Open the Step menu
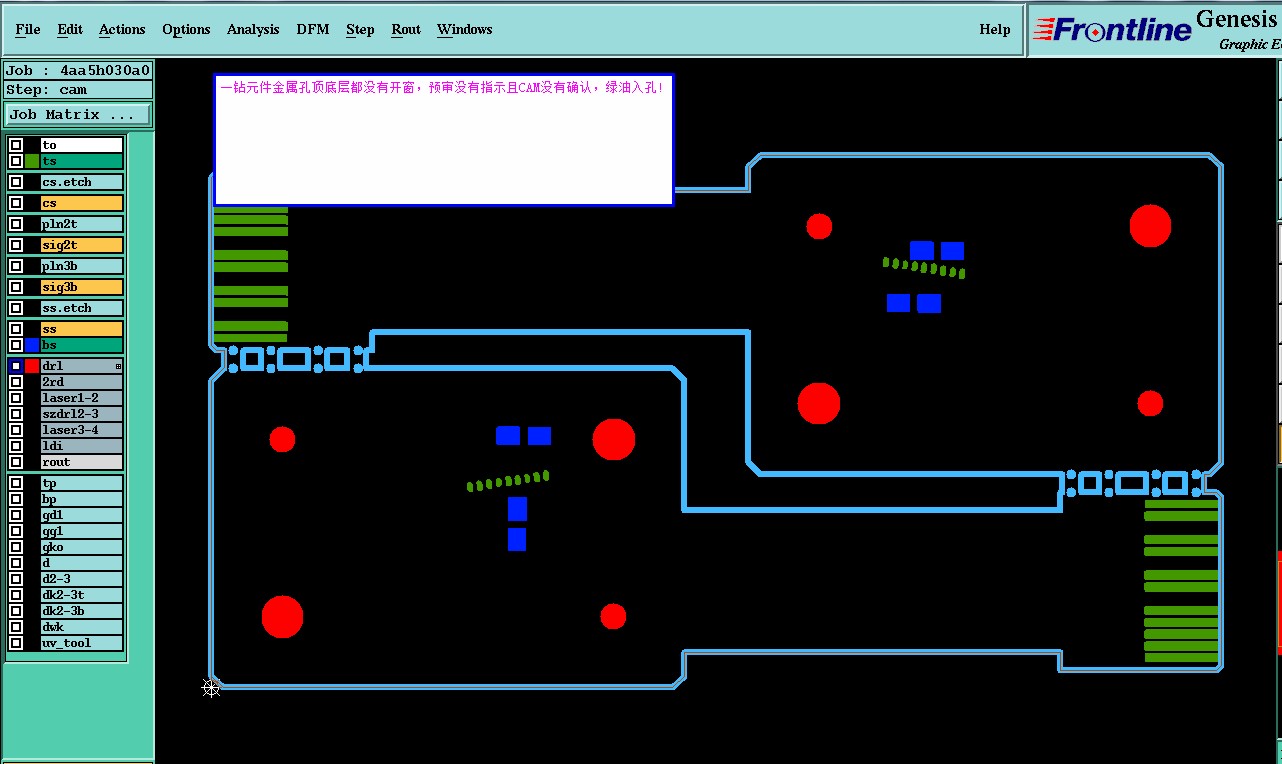This screenshot has height=764, width=1282. pyautogui.click(x=360, y=29)
